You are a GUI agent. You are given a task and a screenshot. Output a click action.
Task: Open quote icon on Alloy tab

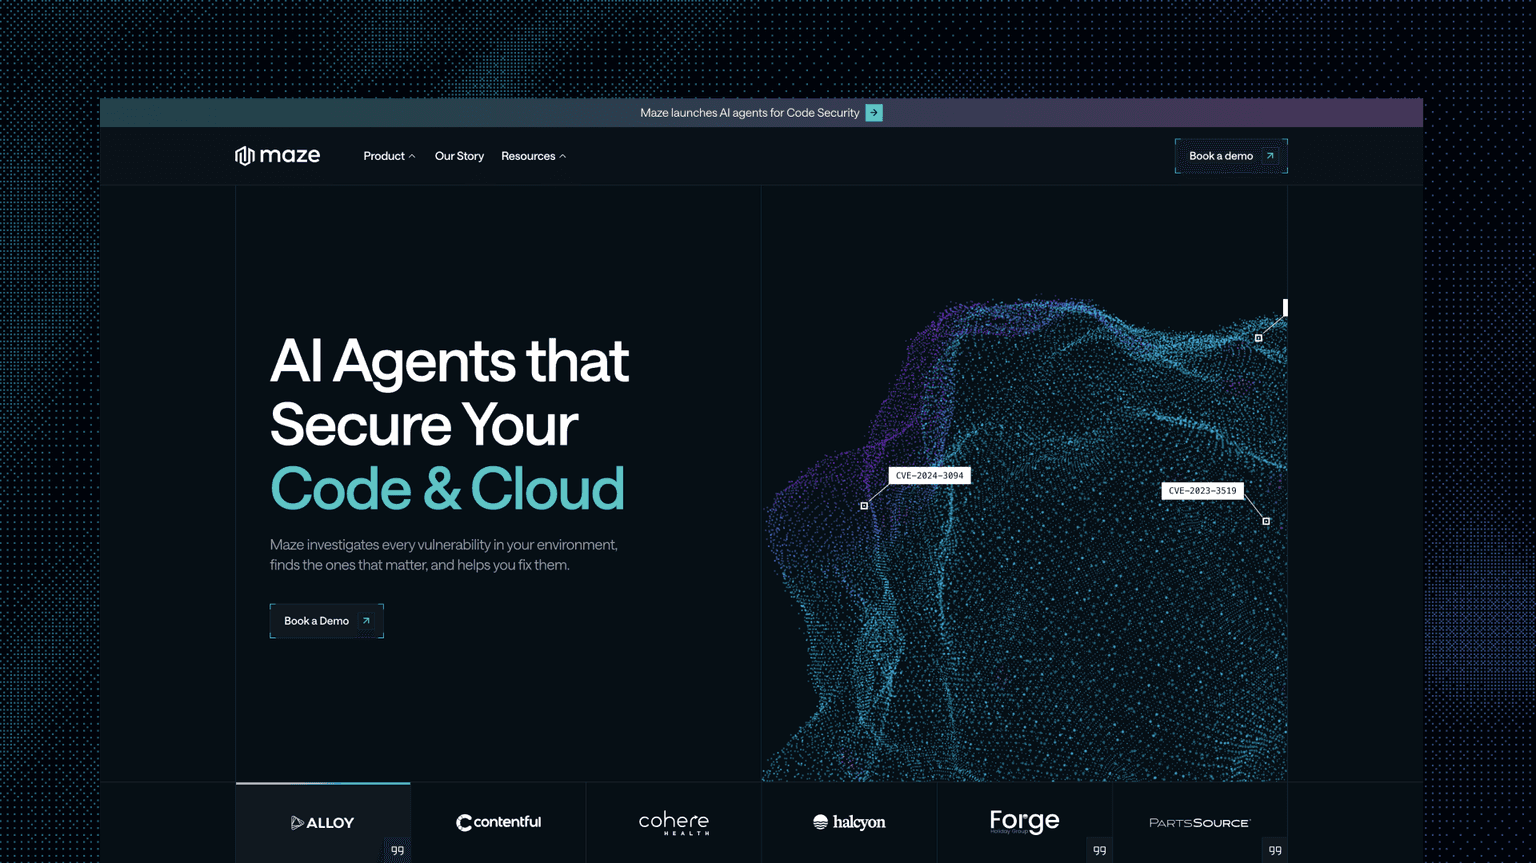coord(398,850)
